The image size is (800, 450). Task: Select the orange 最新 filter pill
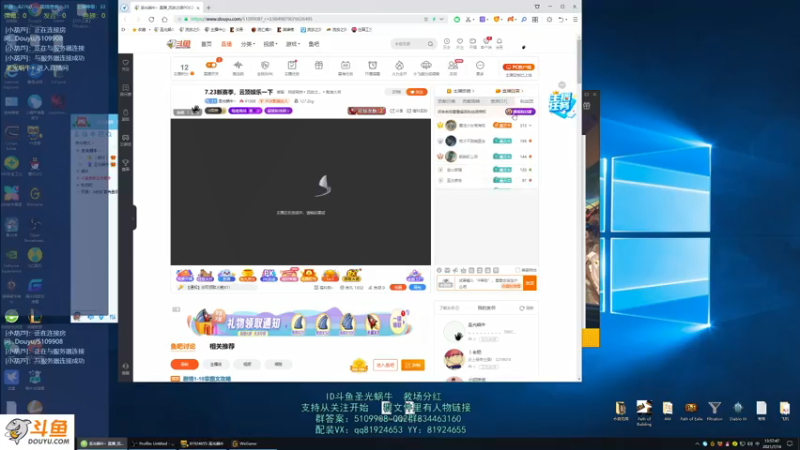(x=184, y=364)
